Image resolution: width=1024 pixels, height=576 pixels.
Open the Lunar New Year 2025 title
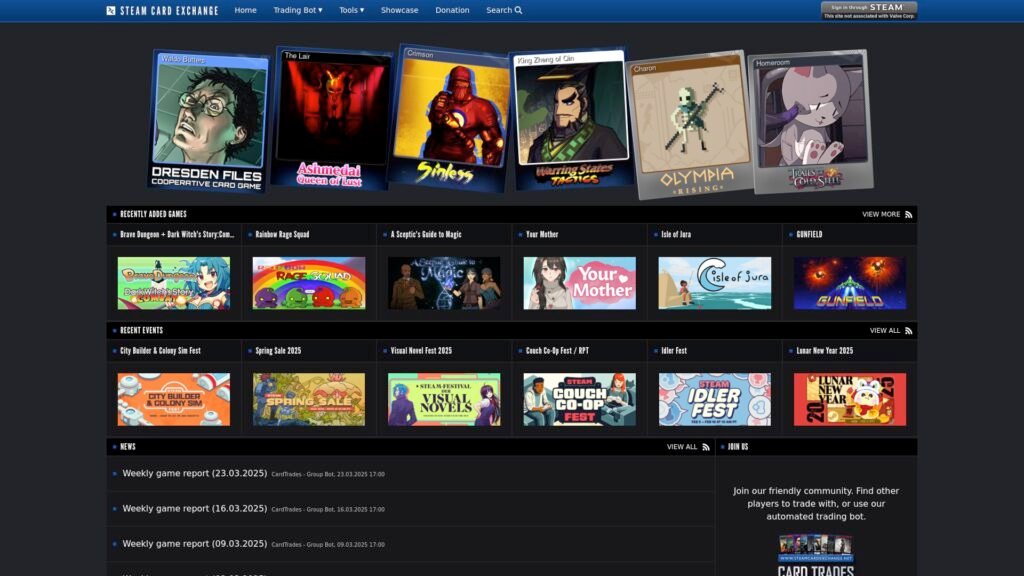824,351
